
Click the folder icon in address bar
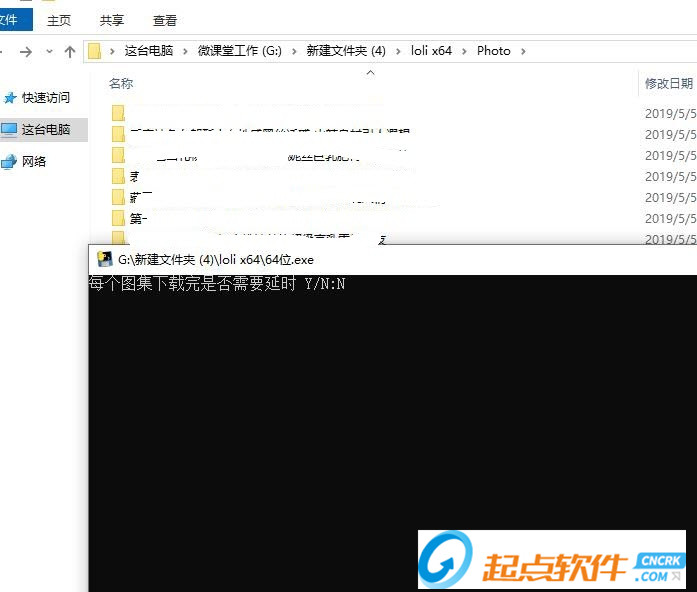point(94,51)
